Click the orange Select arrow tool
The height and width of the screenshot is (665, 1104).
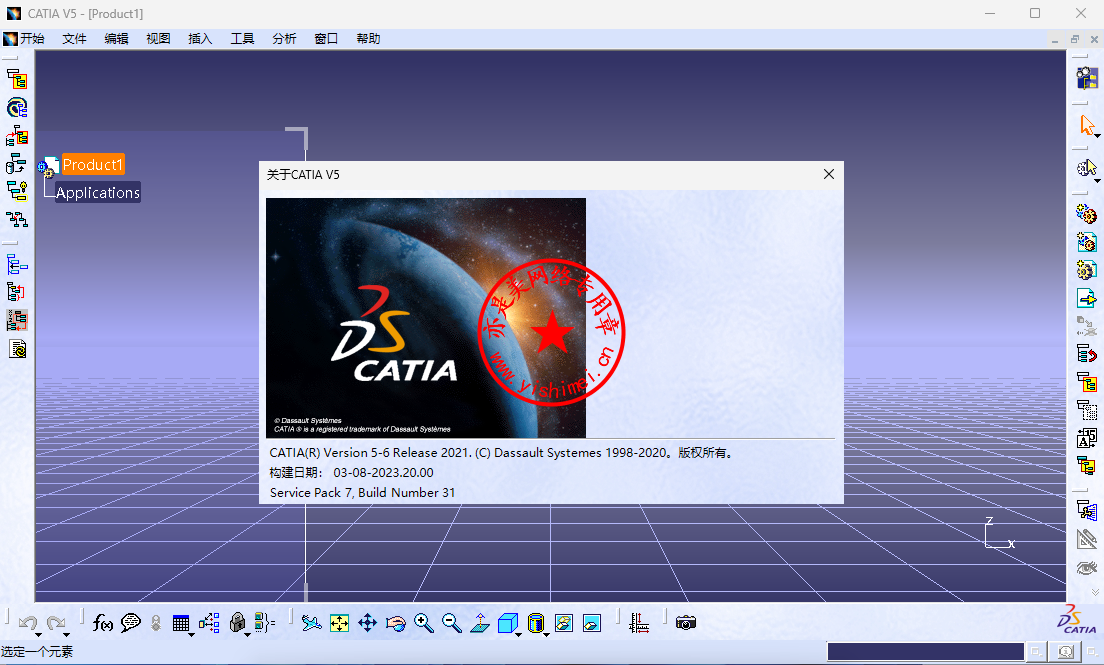click(x=1087, y=125)
